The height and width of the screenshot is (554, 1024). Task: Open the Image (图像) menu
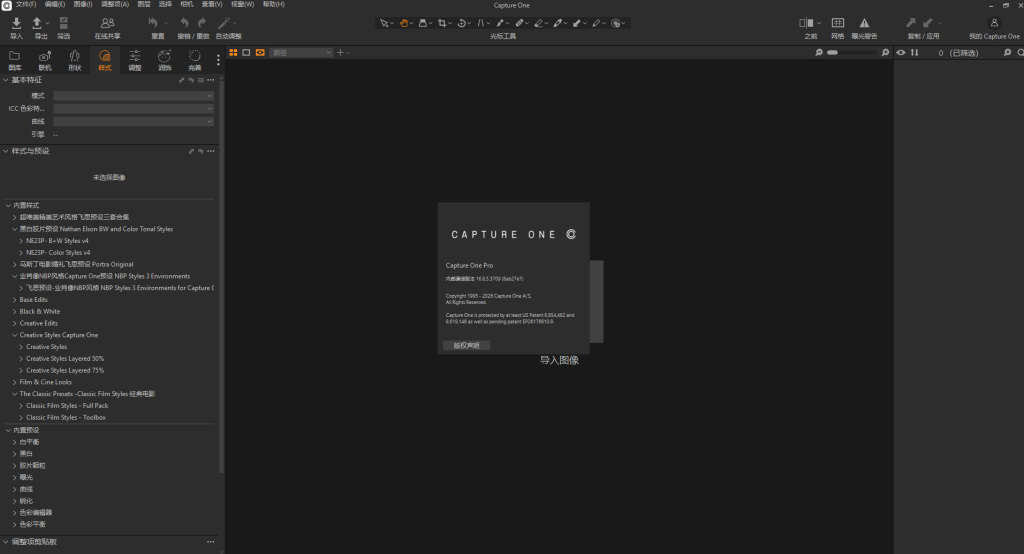point(83,5)
